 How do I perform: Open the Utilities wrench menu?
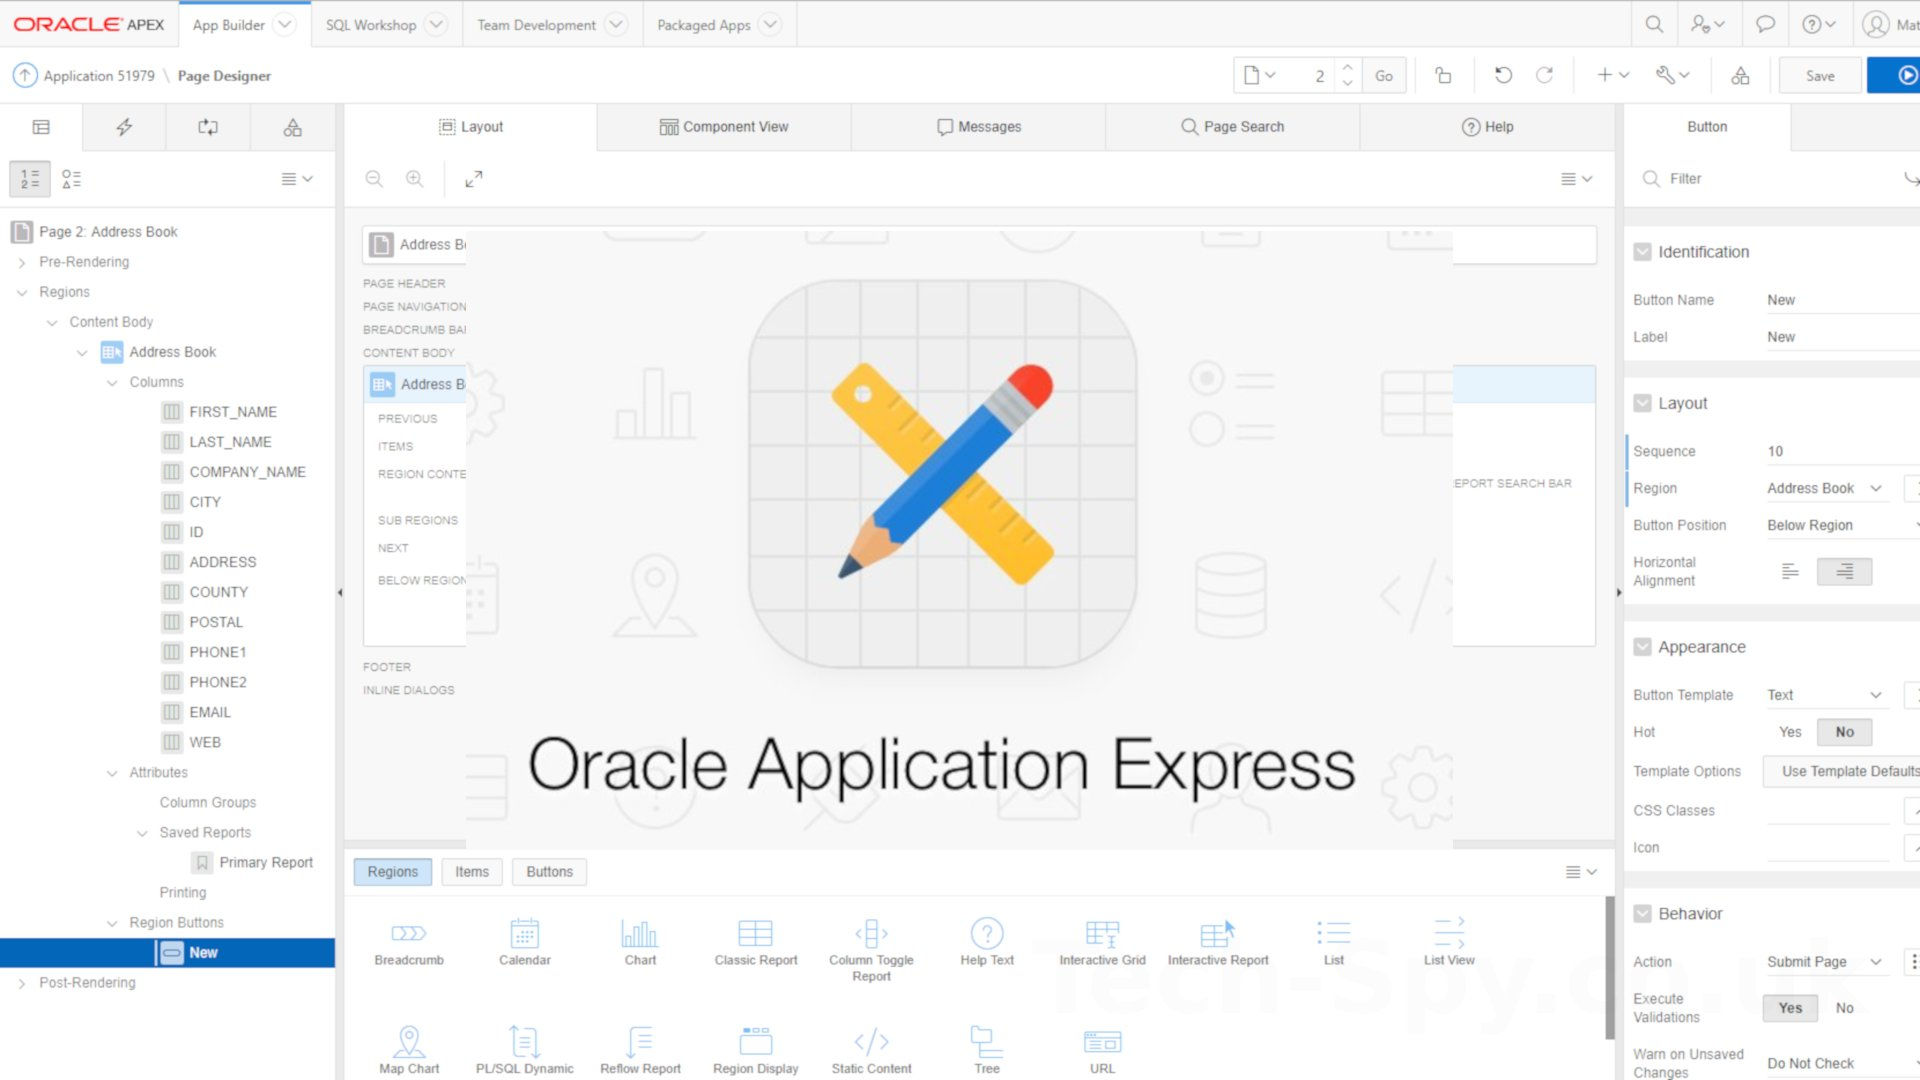(1672, 75)
